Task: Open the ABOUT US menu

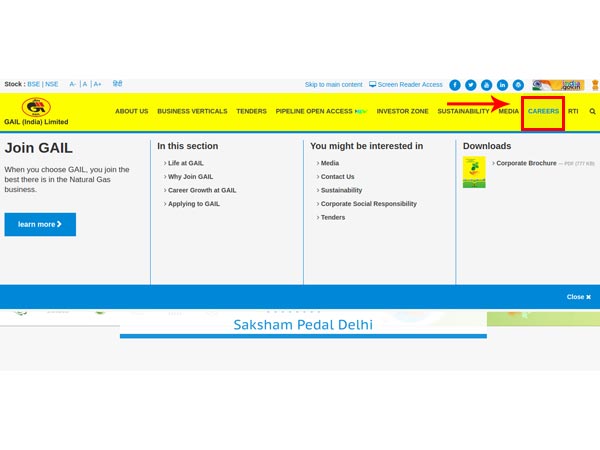Action: [132, 111]
